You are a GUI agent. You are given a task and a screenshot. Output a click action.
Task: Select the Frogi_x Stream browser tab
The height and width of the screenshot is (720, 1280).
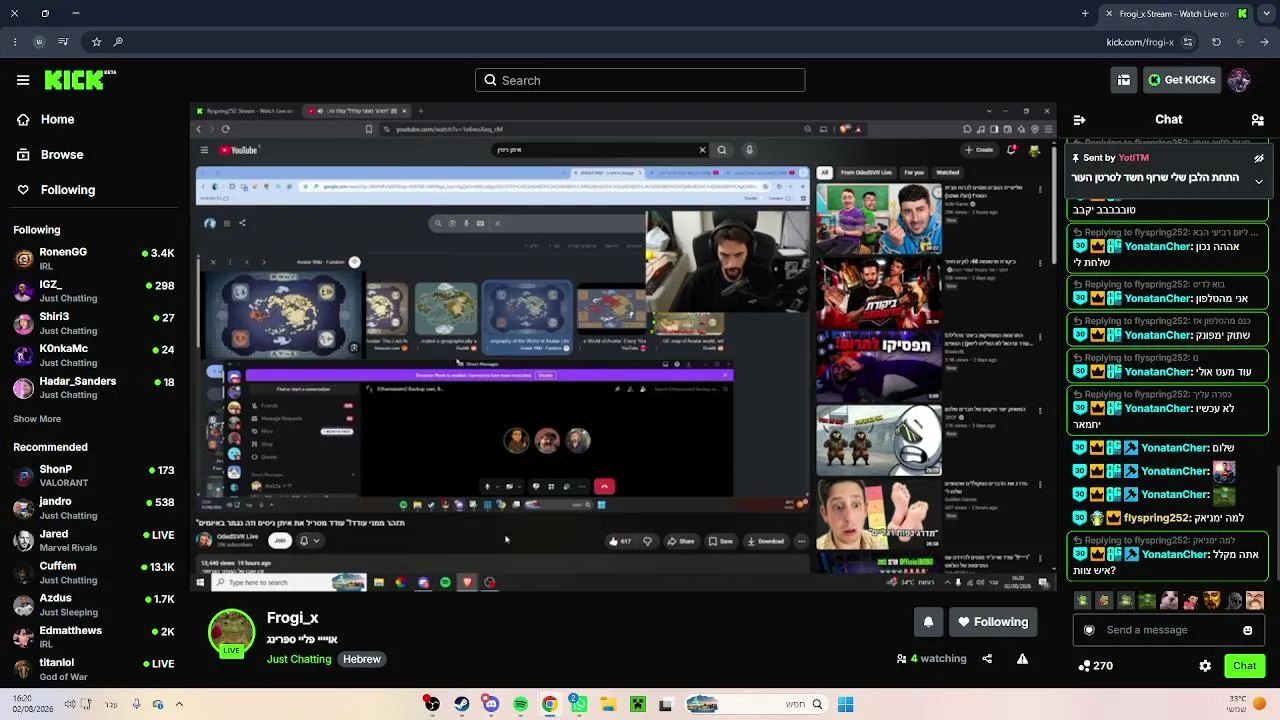point(1176,14)
